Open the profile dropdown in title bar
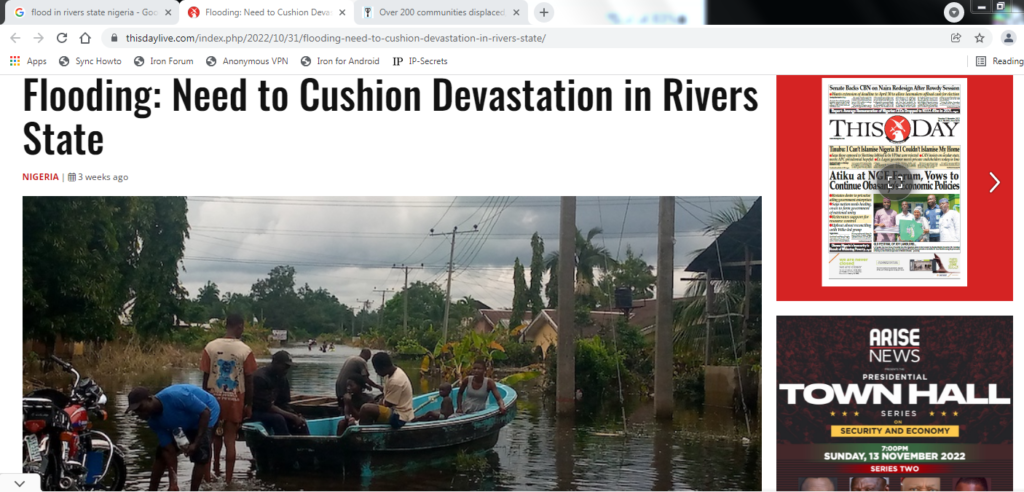The image size is (1024, 492). (954, 12)
